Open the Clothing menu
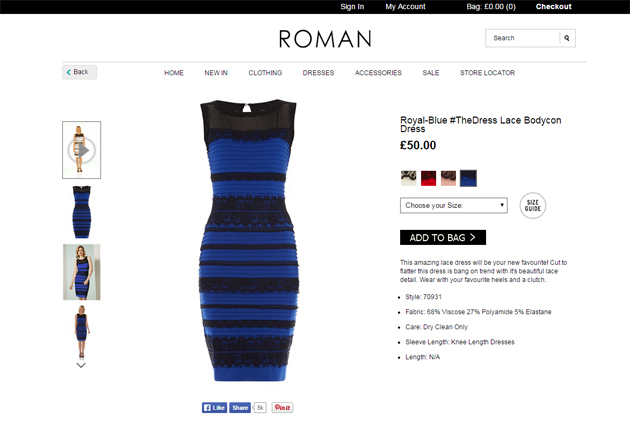 point(265,73)
